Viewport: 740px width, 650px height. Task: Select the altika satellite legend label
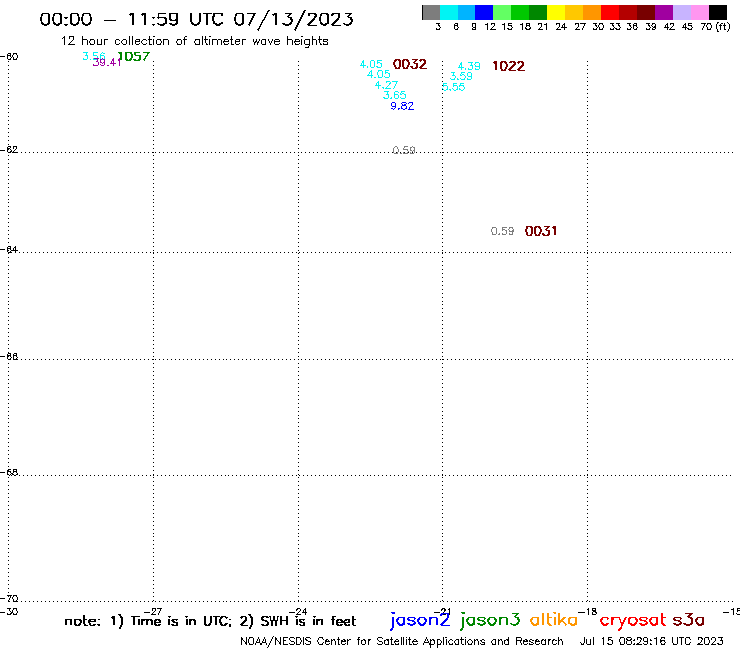tap(554, 620)
